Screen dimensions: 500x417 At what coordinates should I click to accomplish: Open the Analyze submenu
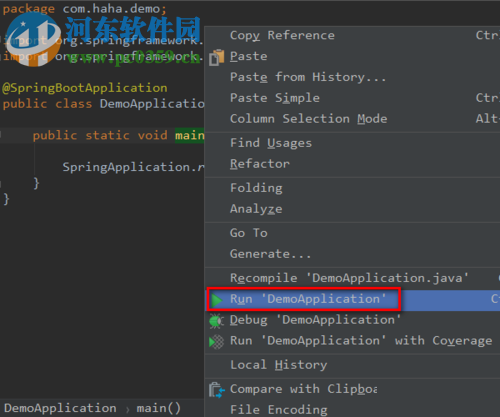352,209
